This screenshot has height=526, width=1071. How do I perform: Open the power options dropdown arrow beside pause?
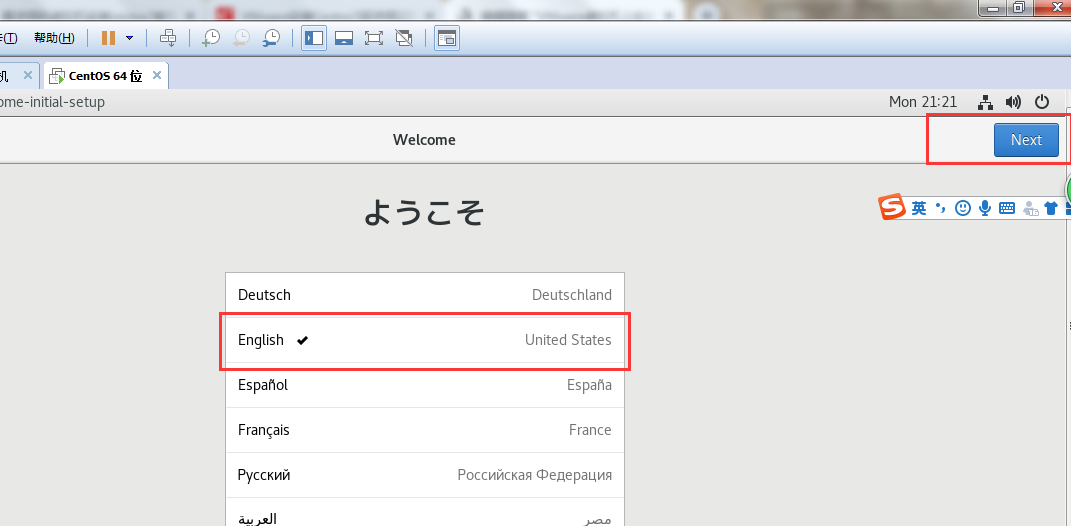[130, 38]
